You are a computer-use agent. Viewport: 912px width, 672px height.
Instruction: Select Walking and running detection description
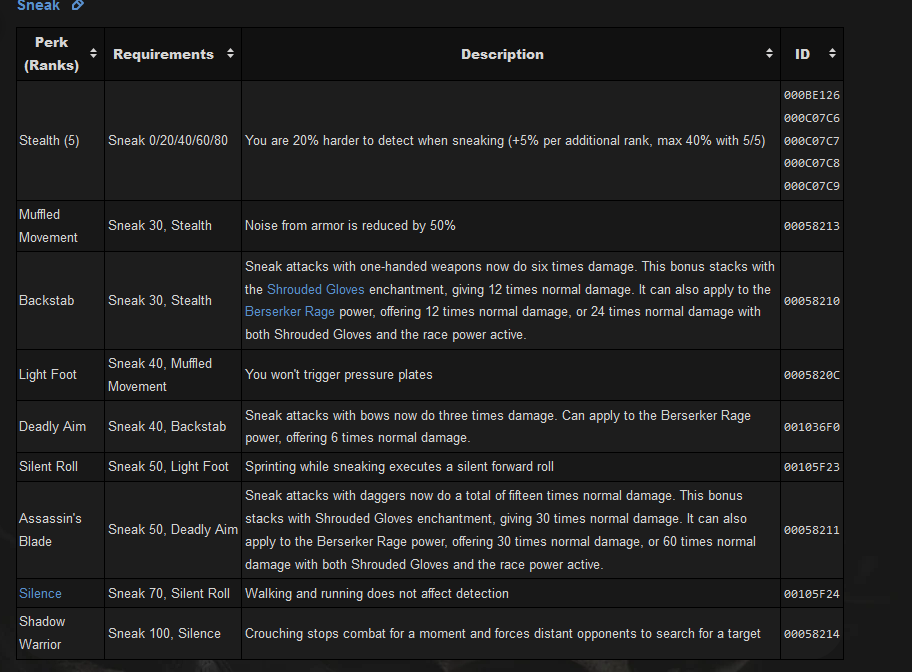point(377,593)
